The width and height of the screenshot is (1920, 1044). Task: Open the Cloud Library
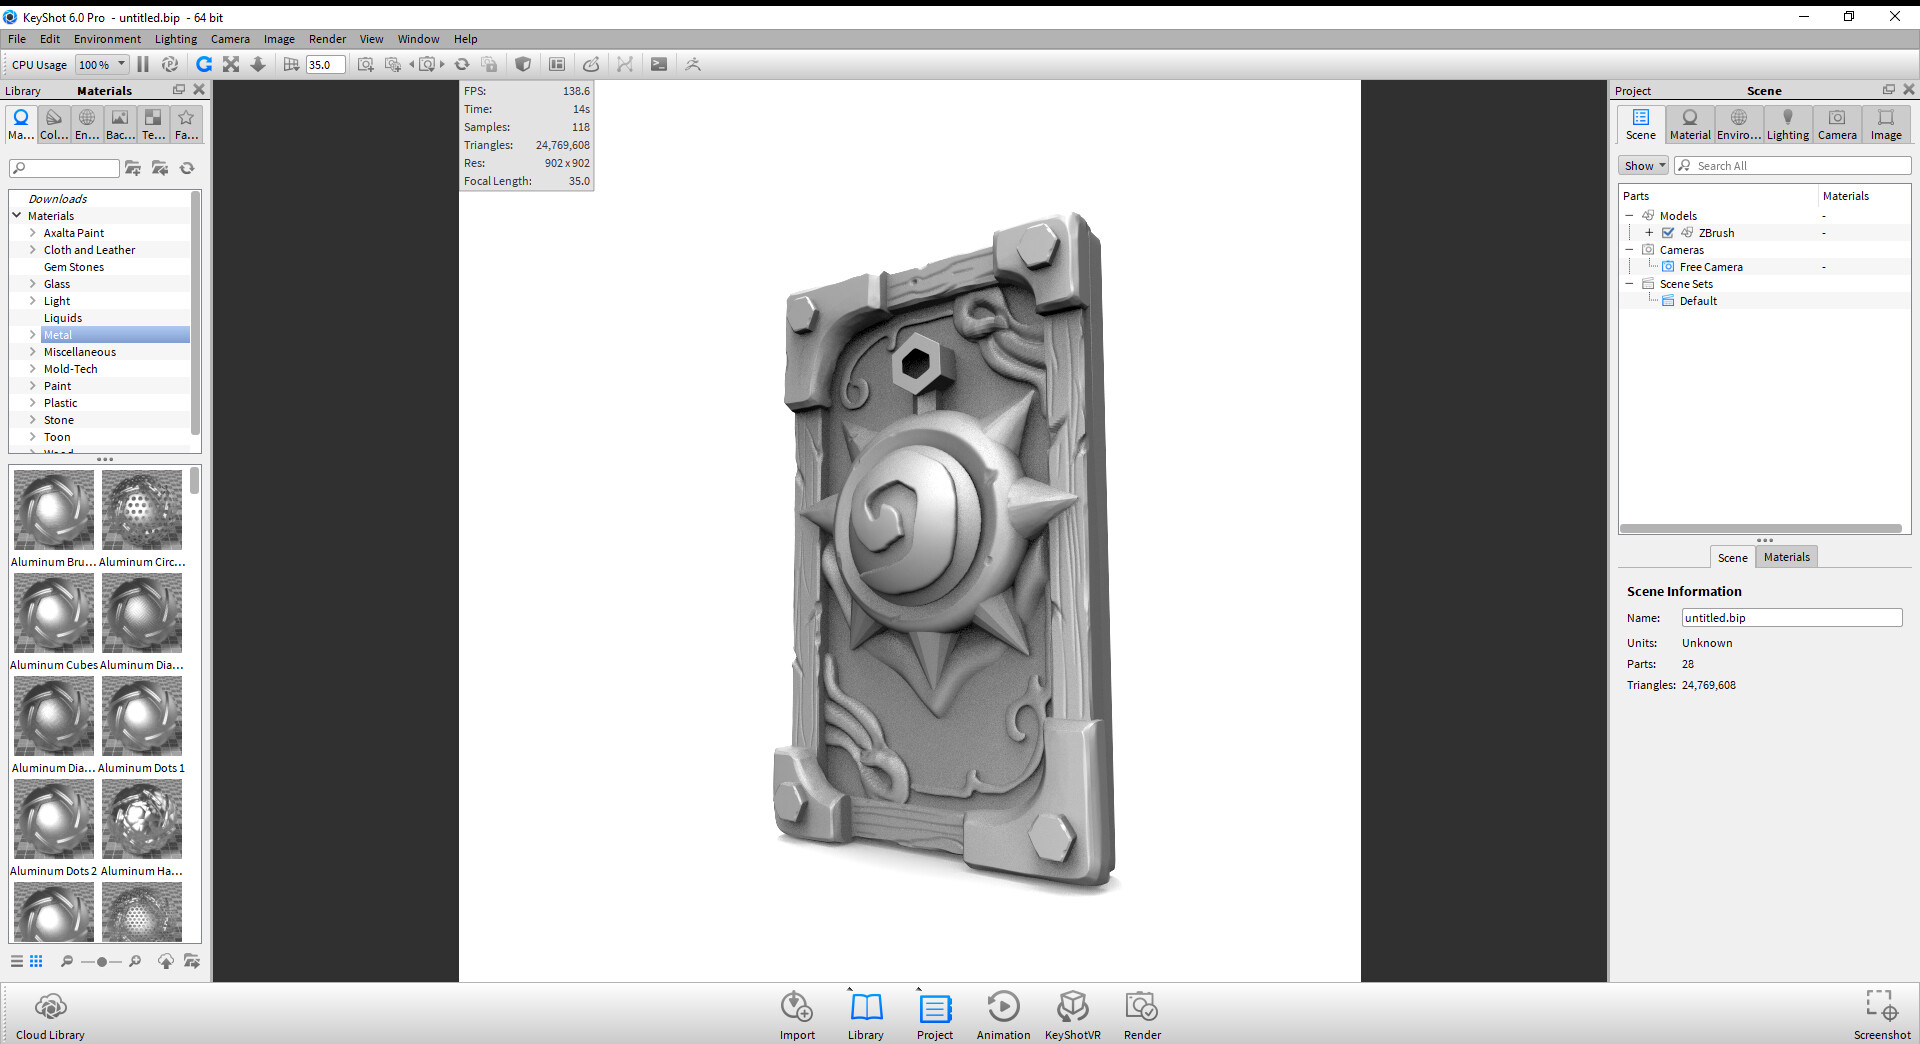(x=50, y=1016)
